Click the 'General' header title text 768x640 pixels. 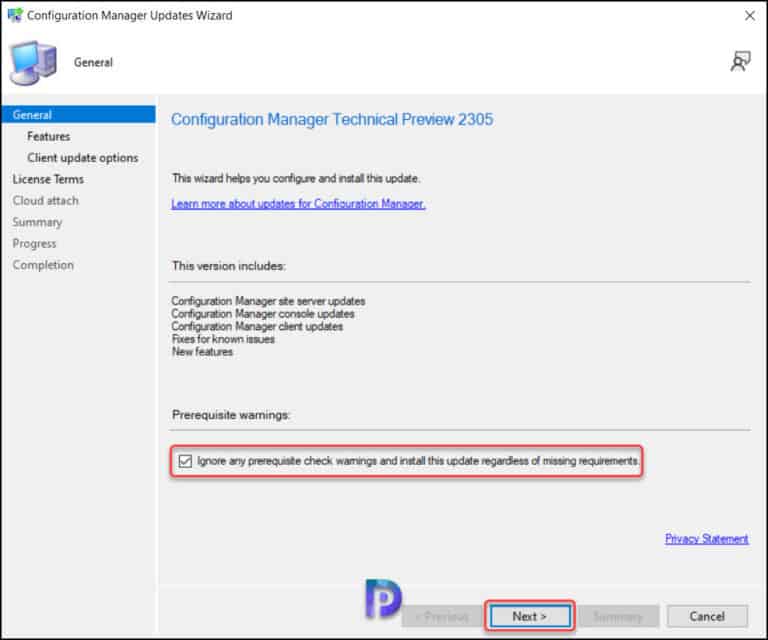pos(93,63)
